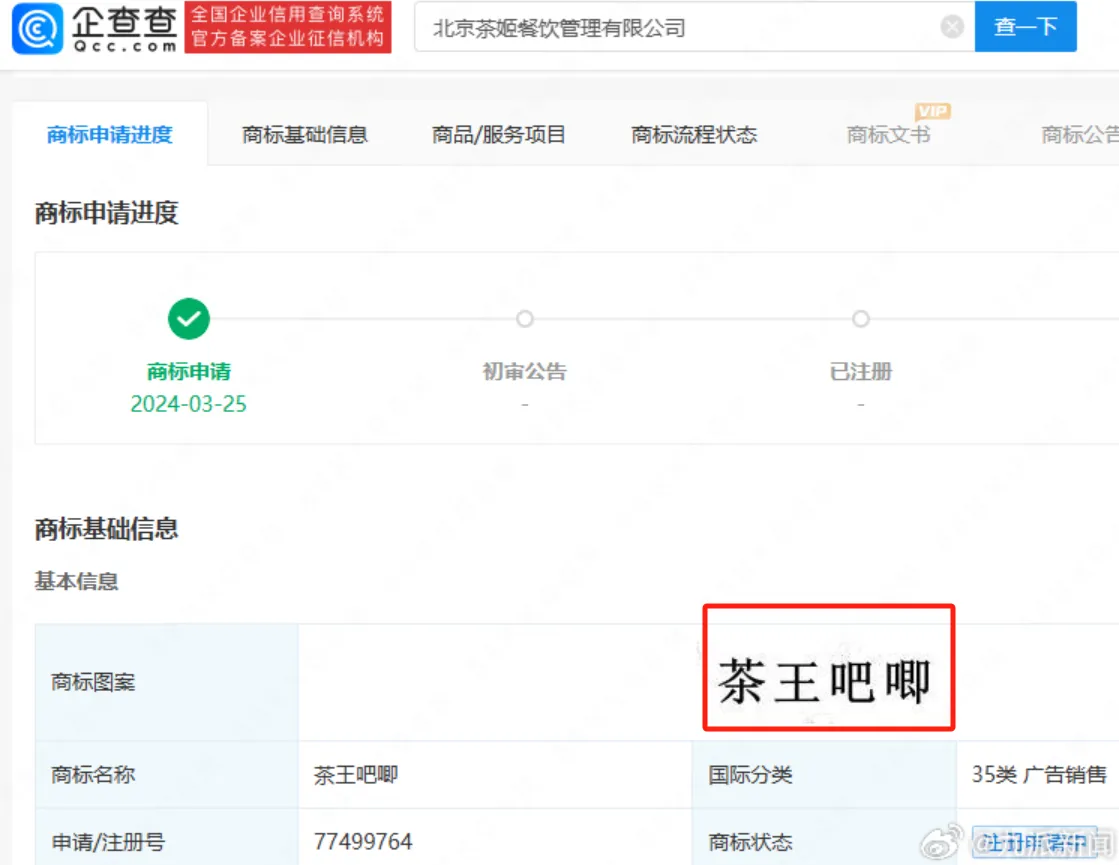Screen dimensions: 1119x865
Task: Click the red 全国企业信用查询系统 banner
Action: [x=288, y=27]
